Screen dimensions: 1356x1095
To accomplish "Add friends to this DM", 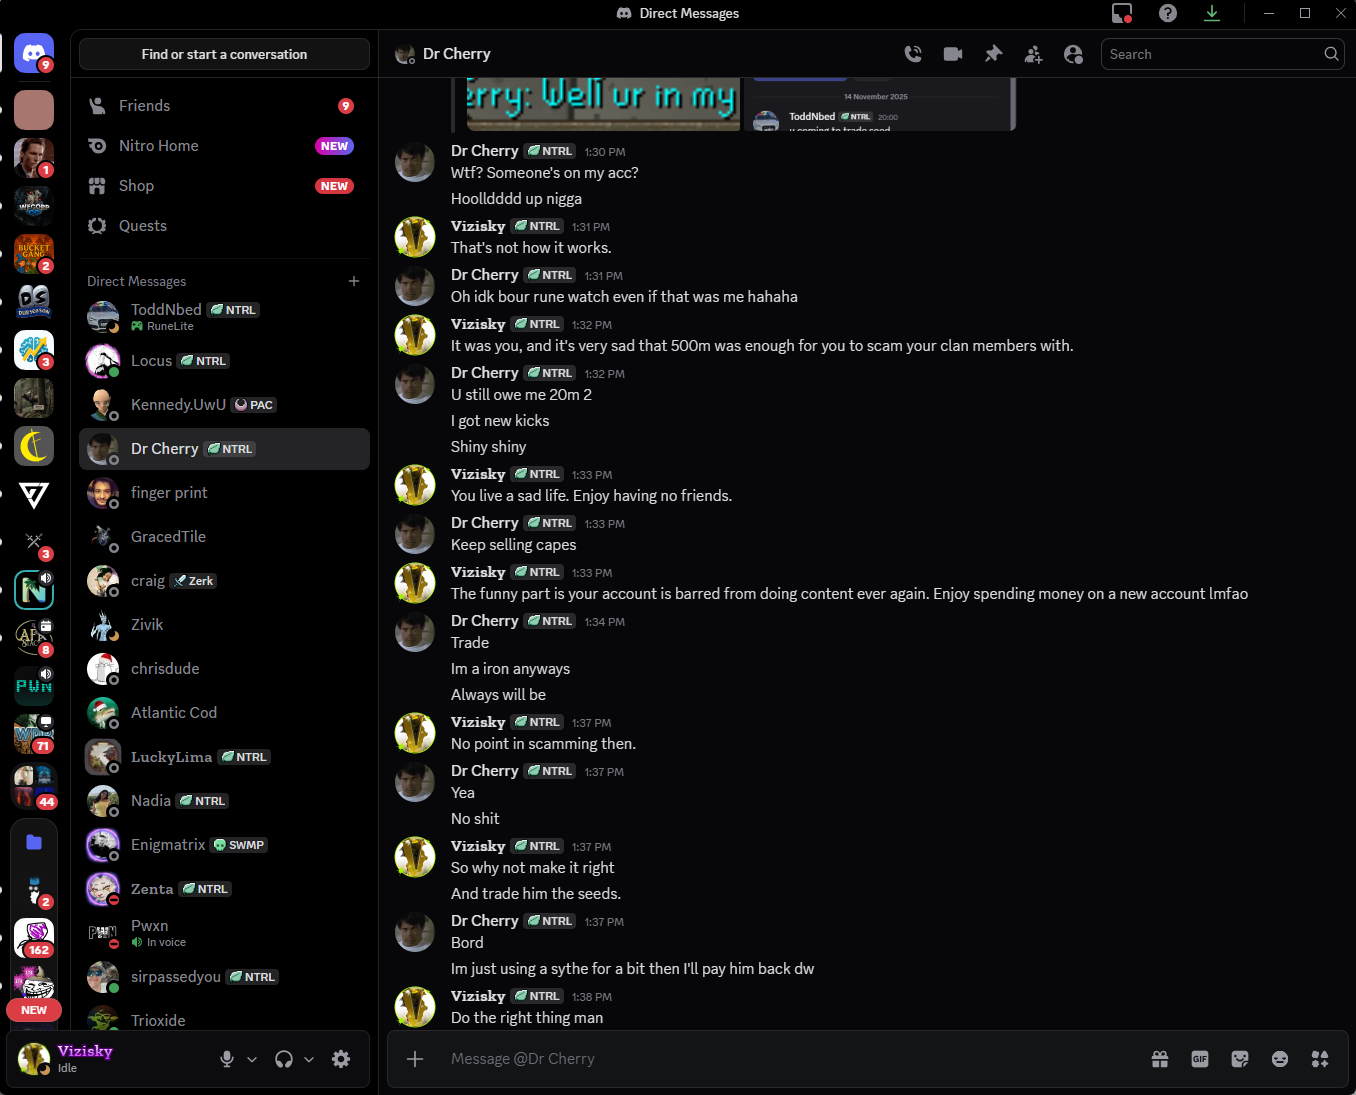I will pos(1033,54).
